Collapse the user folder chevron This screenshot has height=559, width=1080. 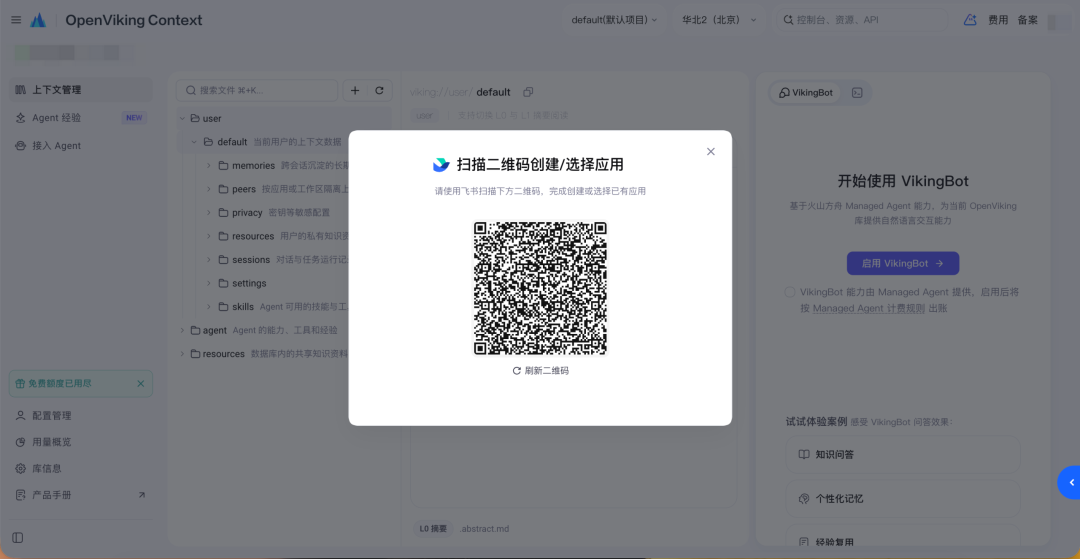(x=183, y=118)
